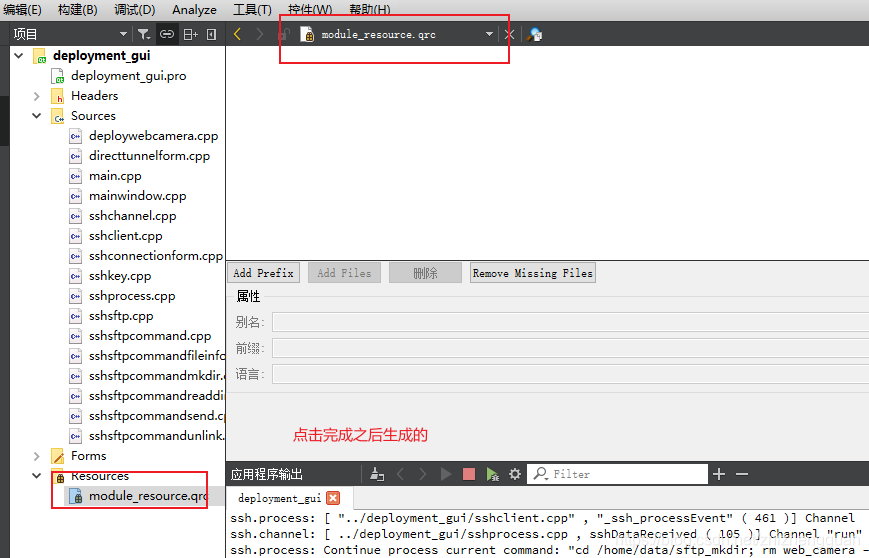Open the module_resource.qrc document dropdown
The width and height of the screenshot is (869, 558).
(489, 34)
